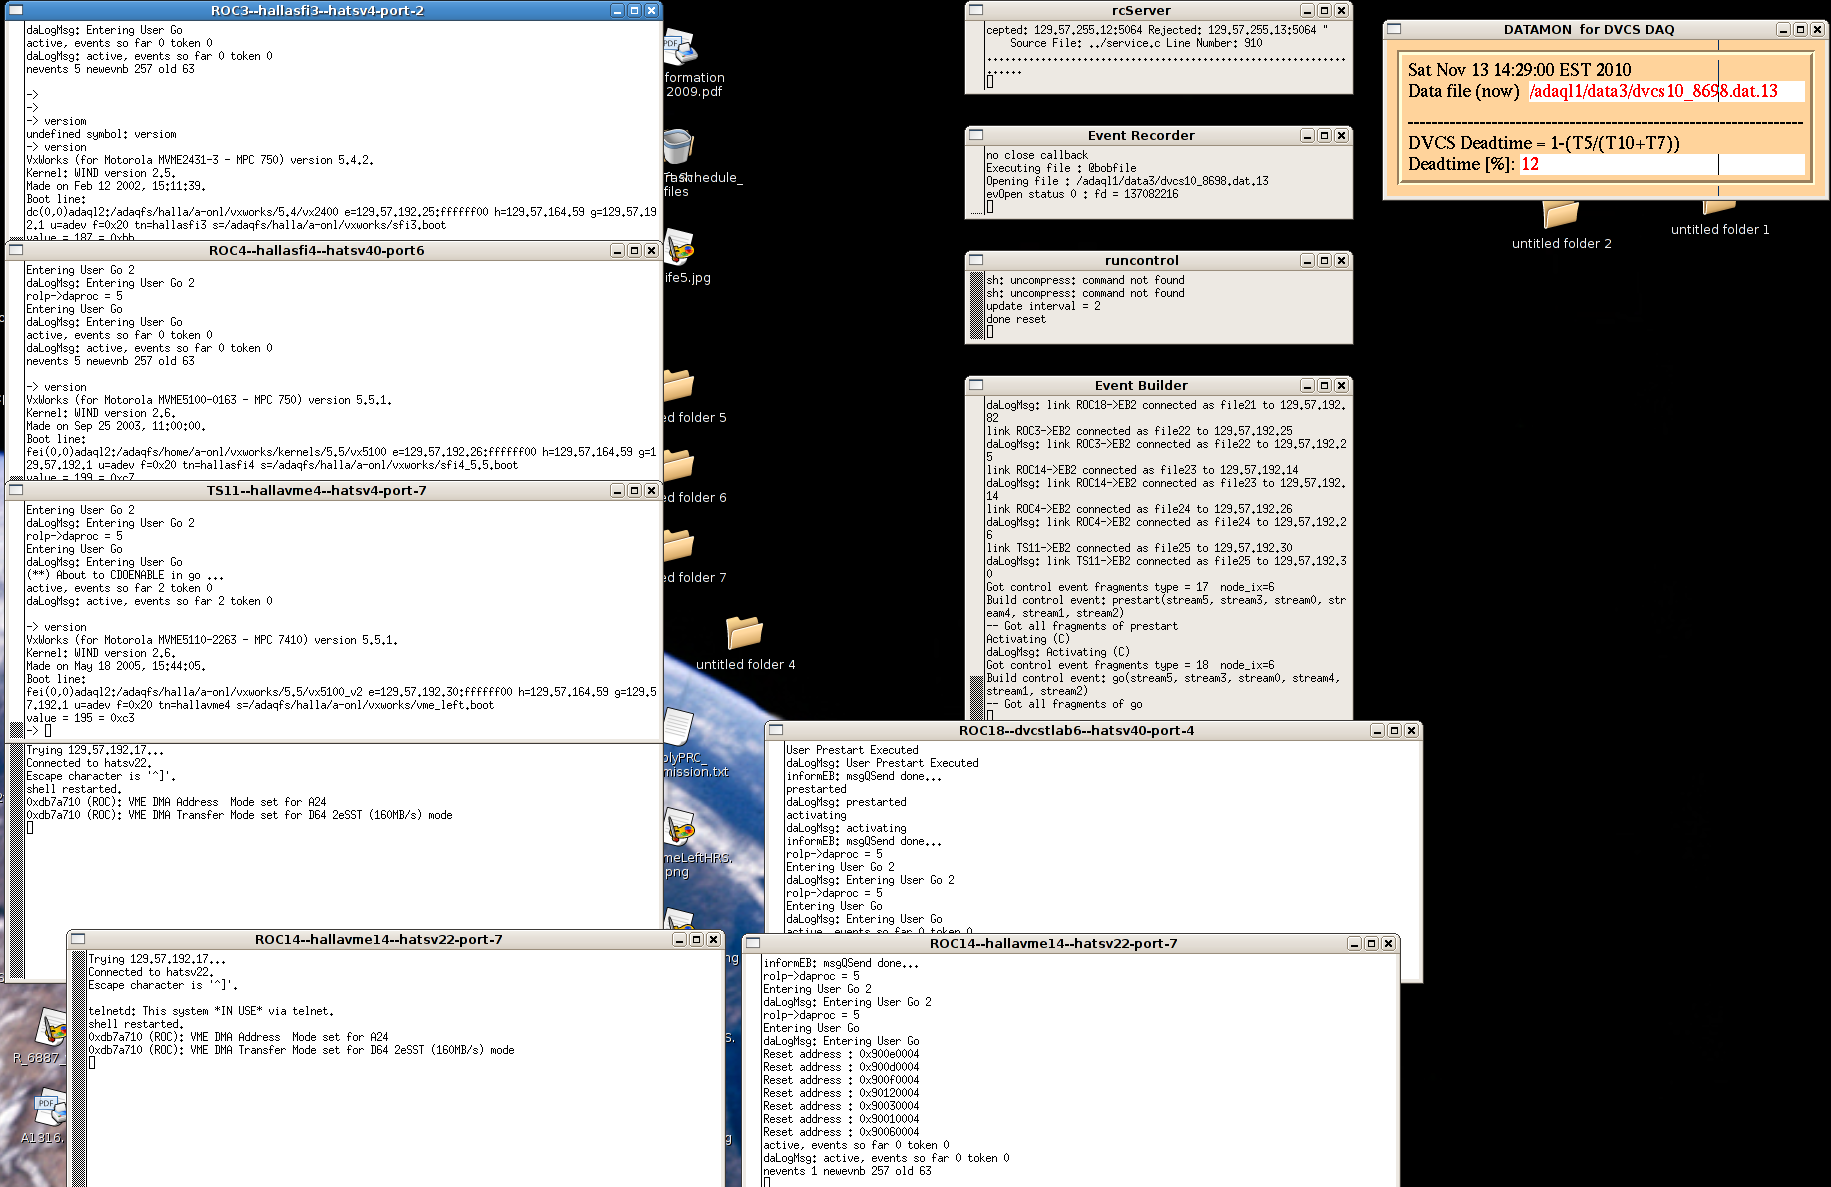Open window menu of ROC14 window showing telnetd message
This screenshot has height=1187, width=1831.
[x=78, y=939]
